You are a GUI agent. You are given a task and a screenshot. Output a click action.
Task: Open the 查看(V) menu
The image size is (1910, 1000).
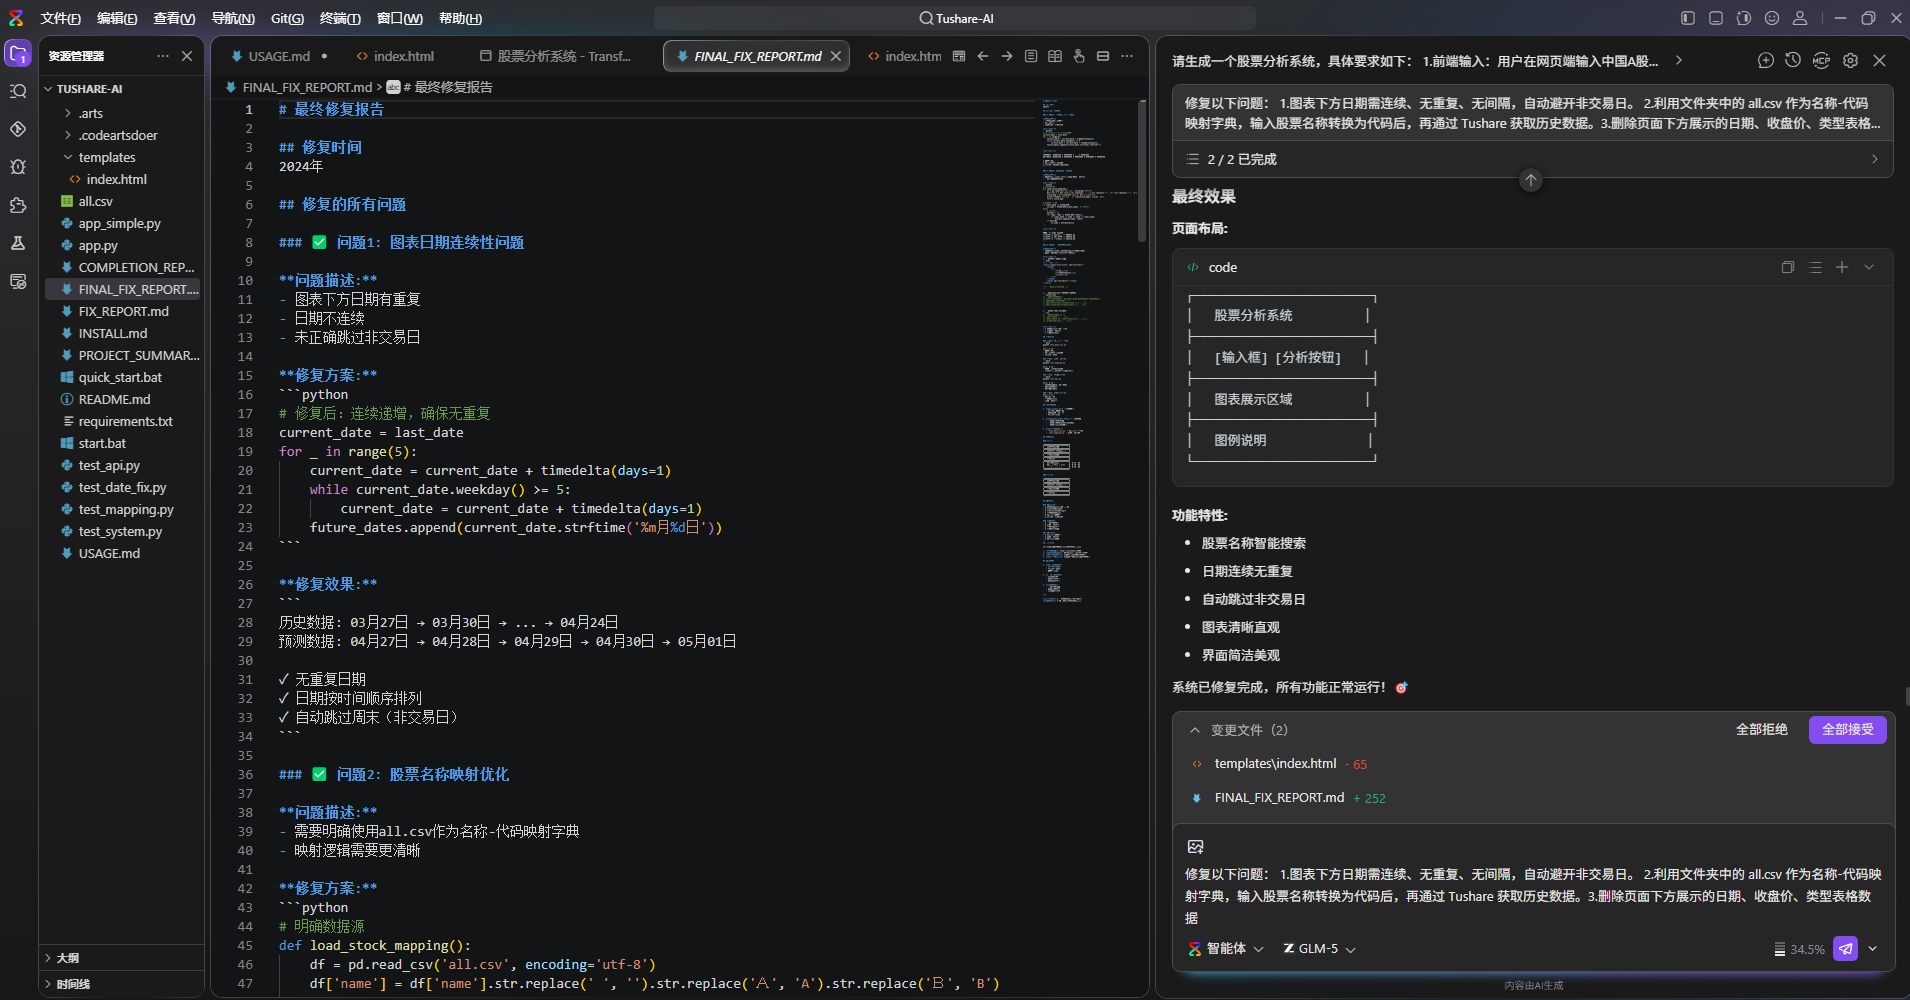[x=174, y=18]
